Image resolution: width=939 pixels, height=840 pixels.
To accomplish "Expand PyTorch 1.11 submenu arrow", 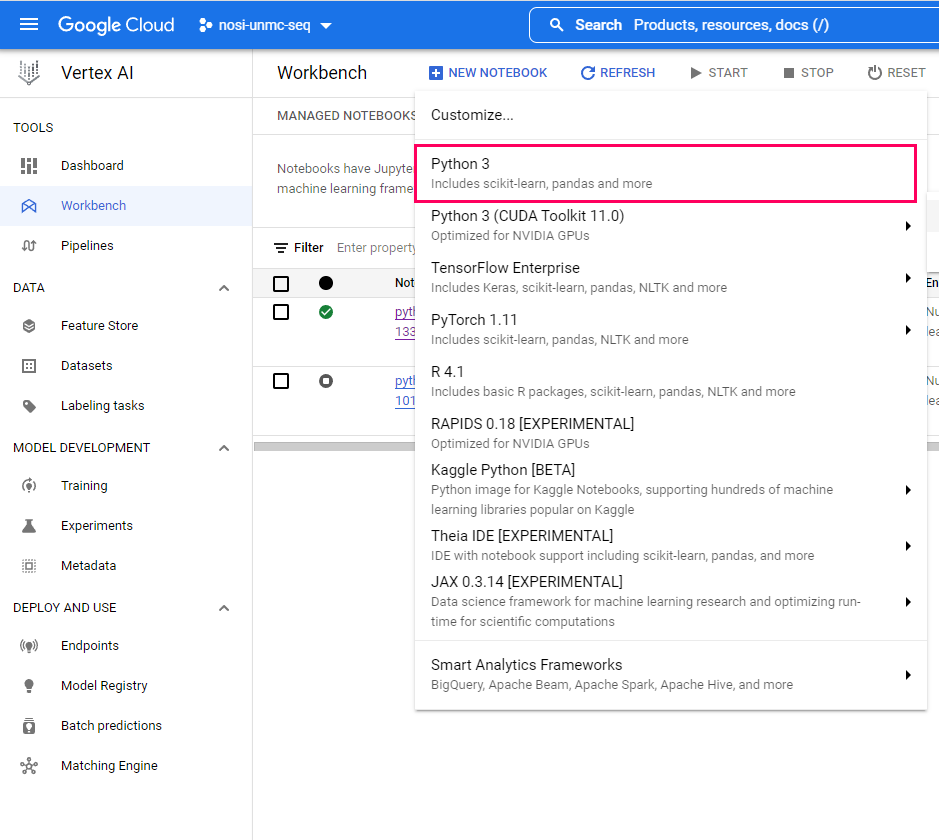I will click(x=908, y=330).
